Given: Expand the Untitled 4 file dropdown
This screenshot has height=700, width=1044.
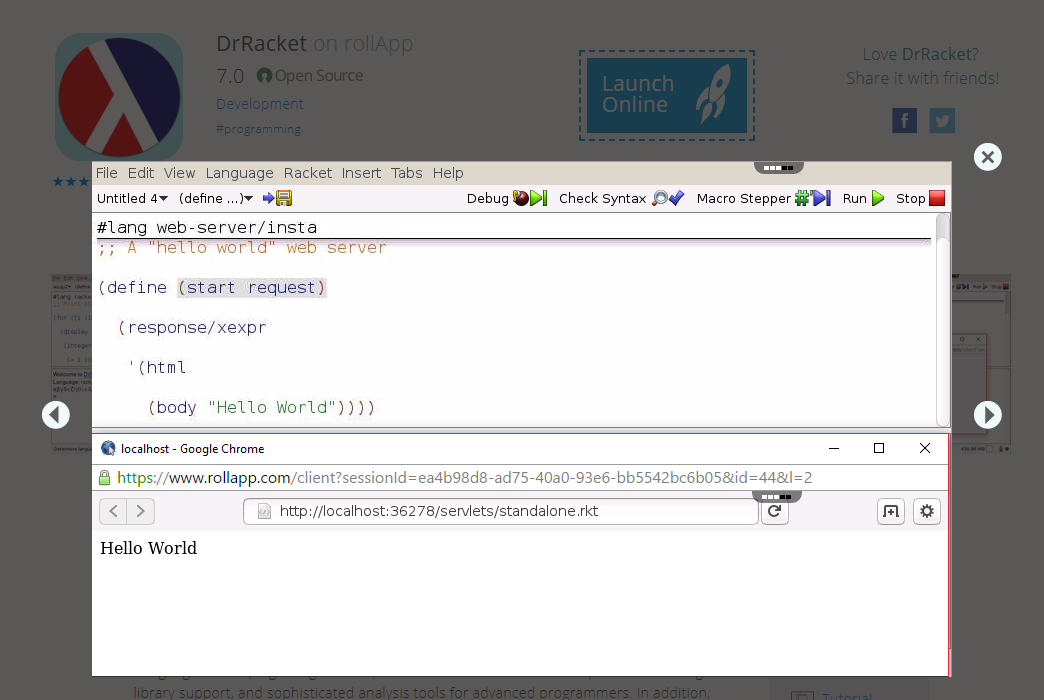Looking at the screenshot, I should coord(132,198).
